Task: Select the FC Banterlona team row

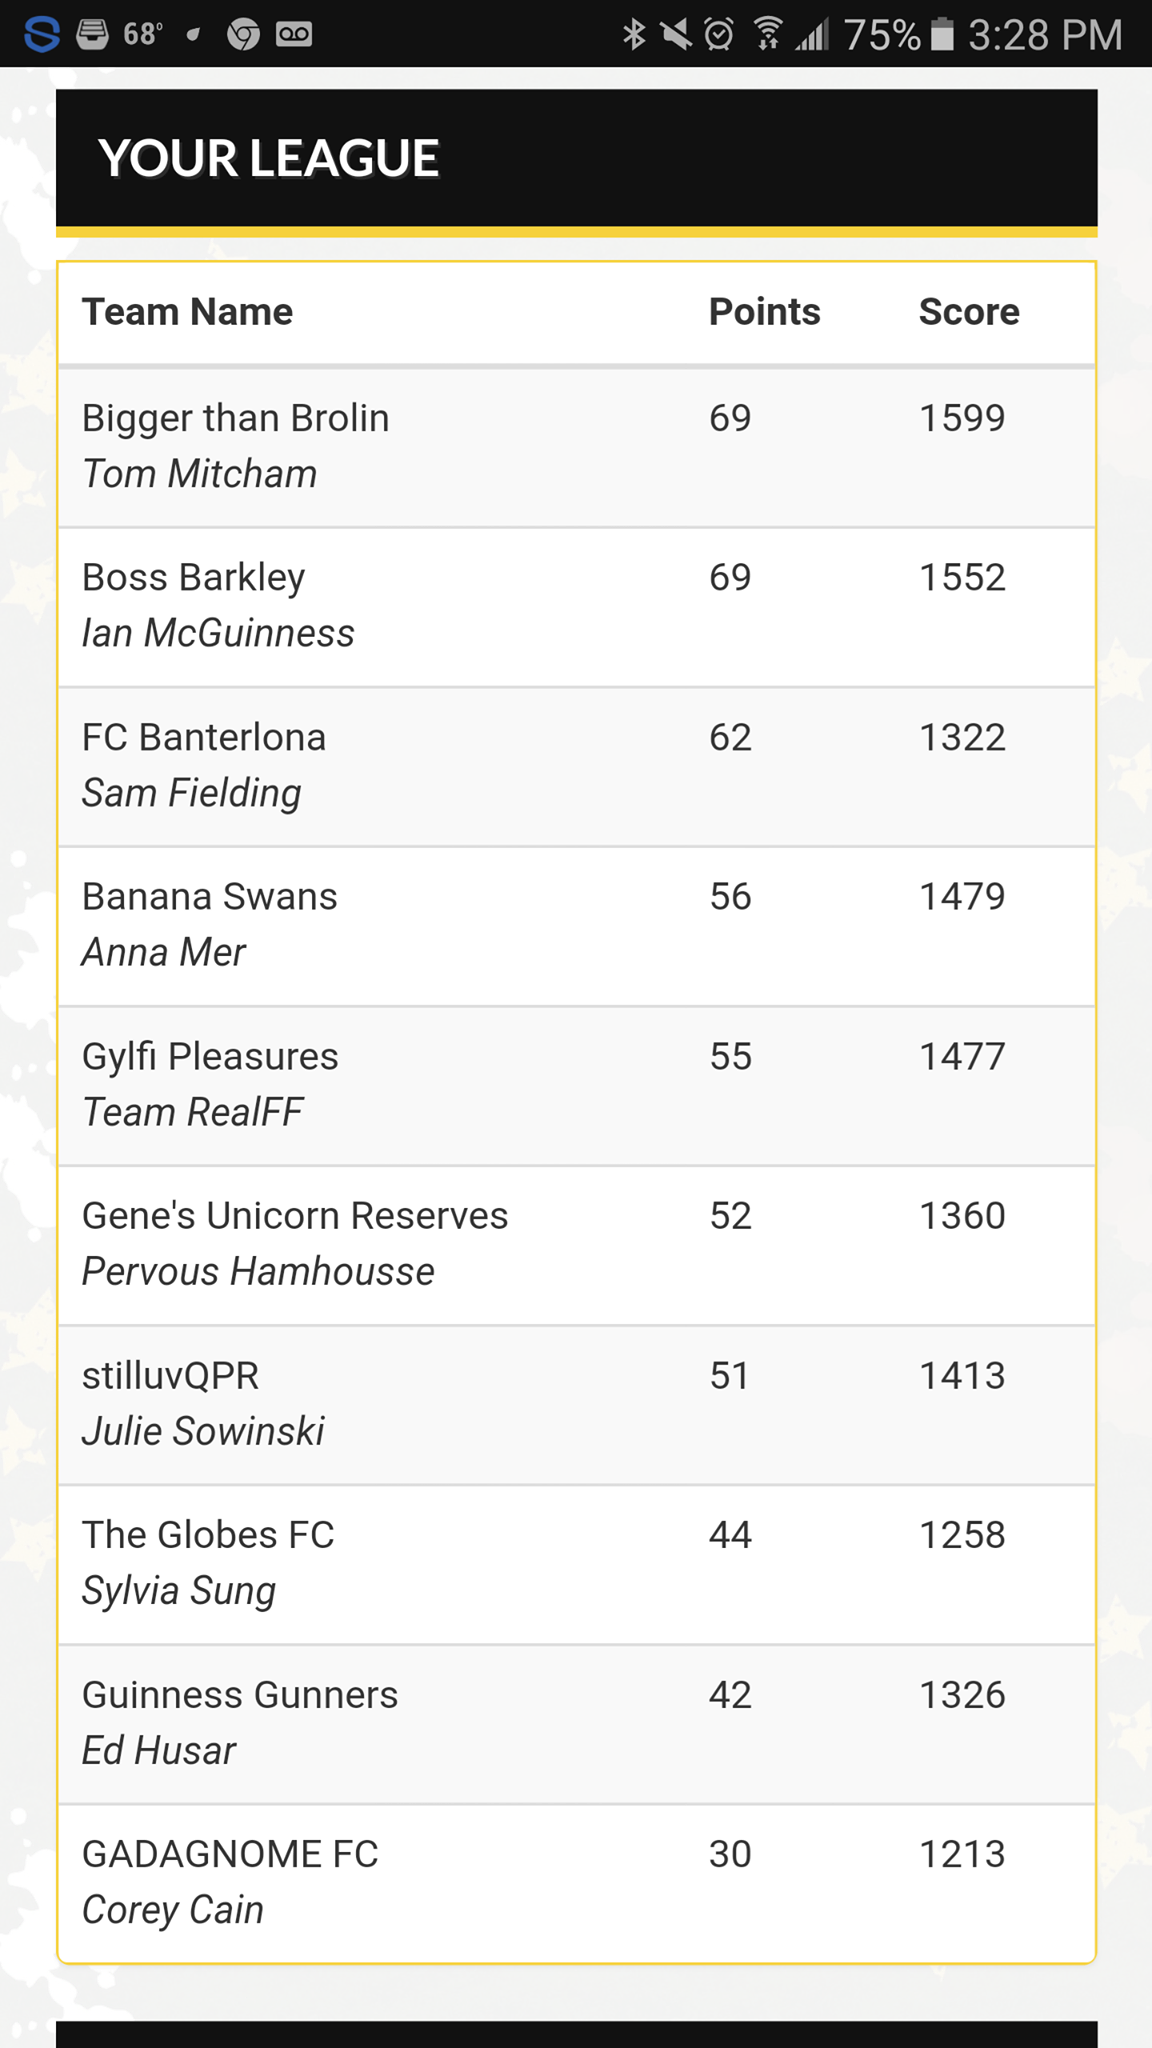Action: (x=577, y=767)
